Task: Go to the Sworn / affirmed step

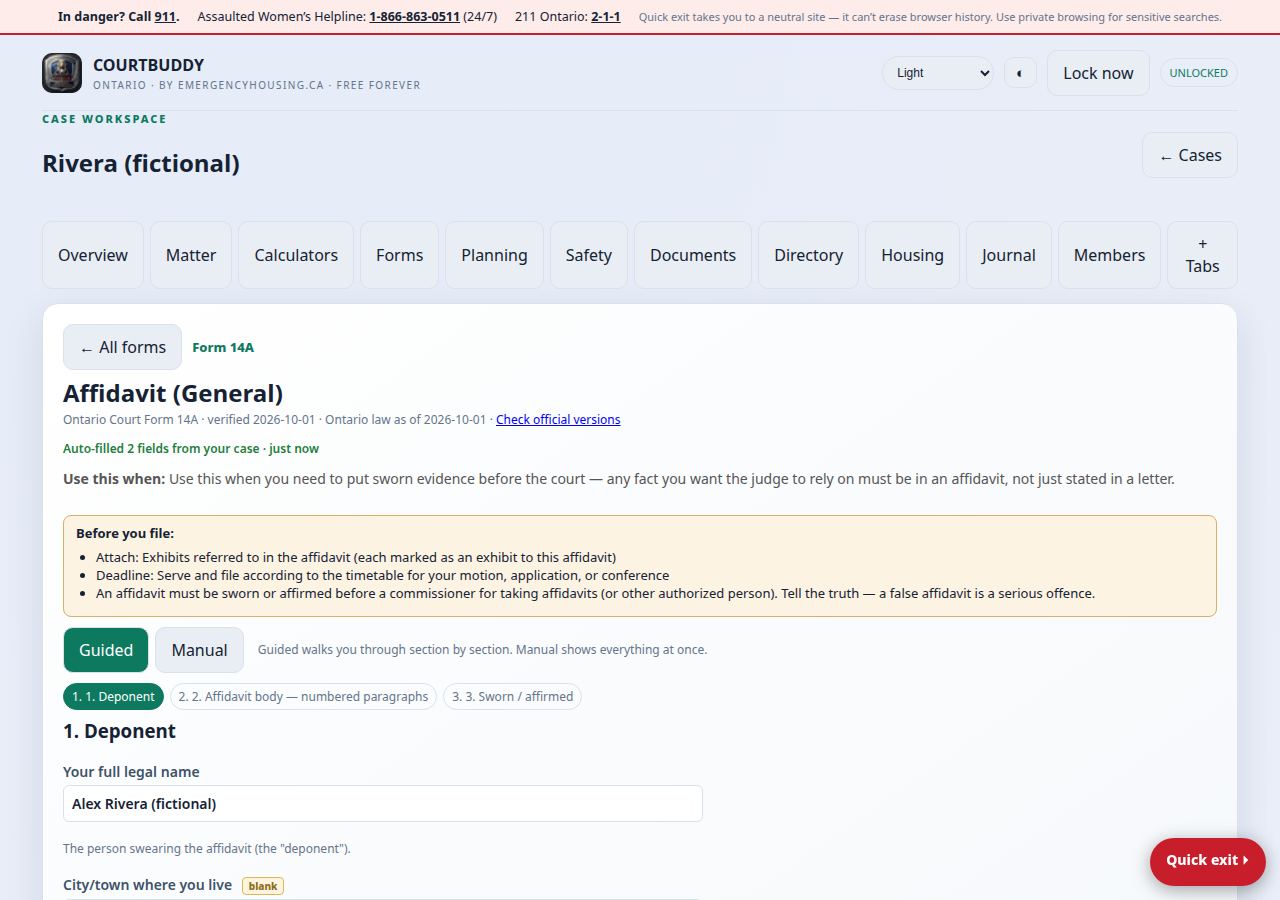Action: coord(512,696)
